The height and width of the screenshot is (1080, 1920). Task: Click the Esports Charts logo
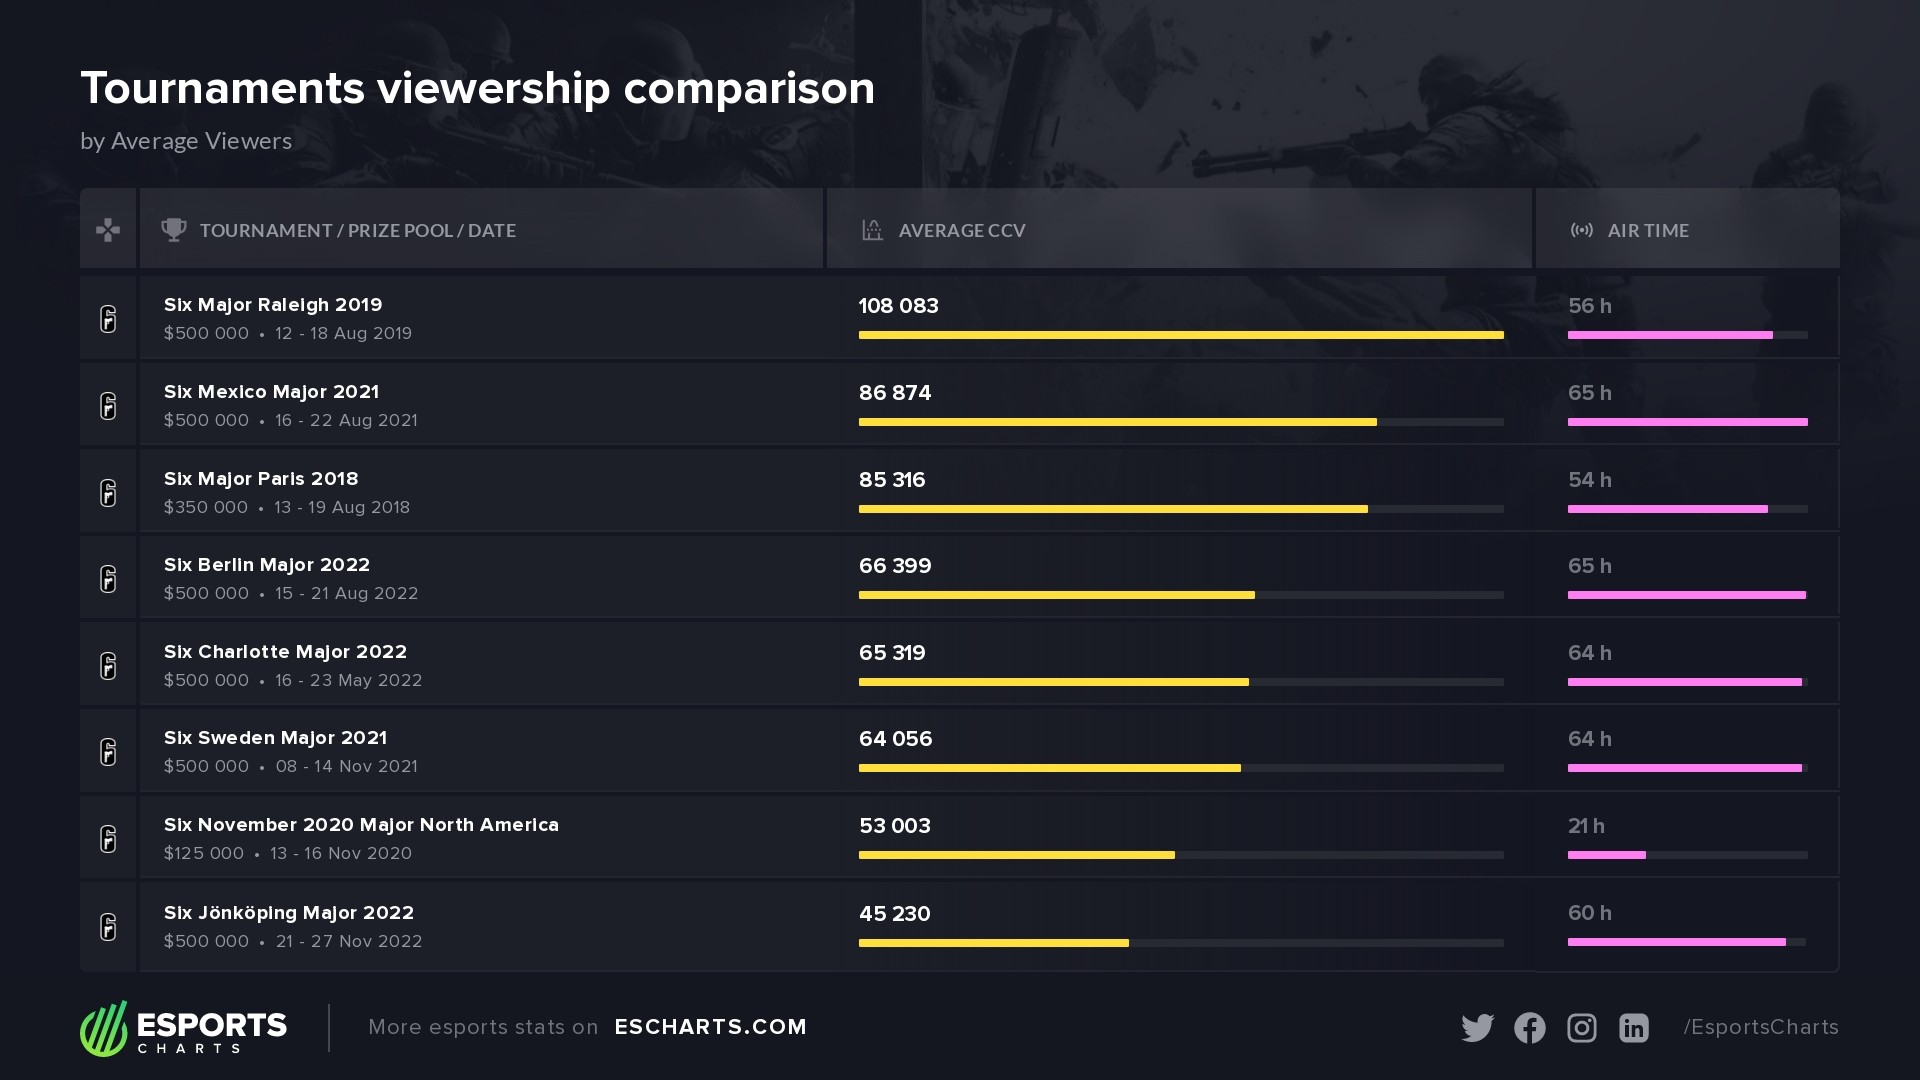pyautogui.click(x=184, y=1028)
